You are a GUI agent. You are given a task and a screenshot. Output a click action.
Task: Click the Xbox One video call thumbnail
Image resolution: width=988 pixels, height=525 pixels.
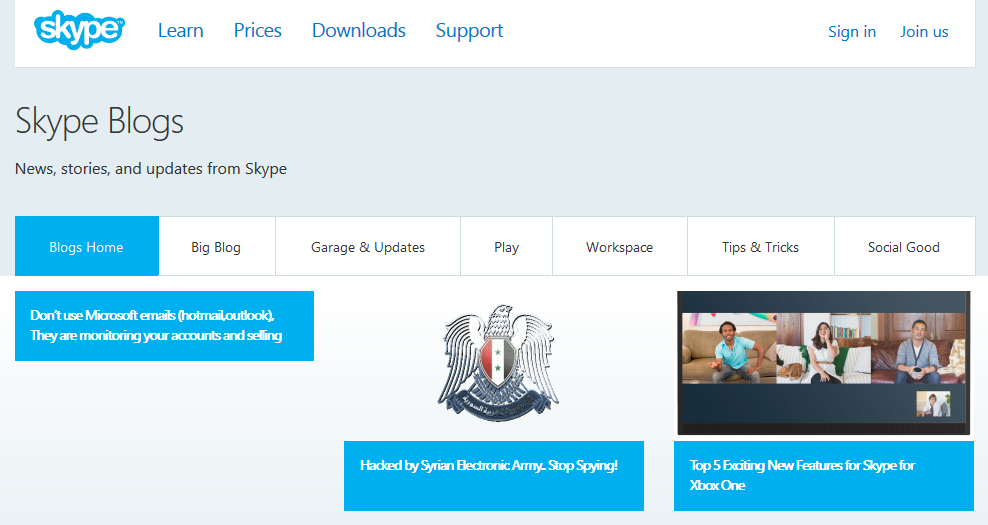(824, 363)
